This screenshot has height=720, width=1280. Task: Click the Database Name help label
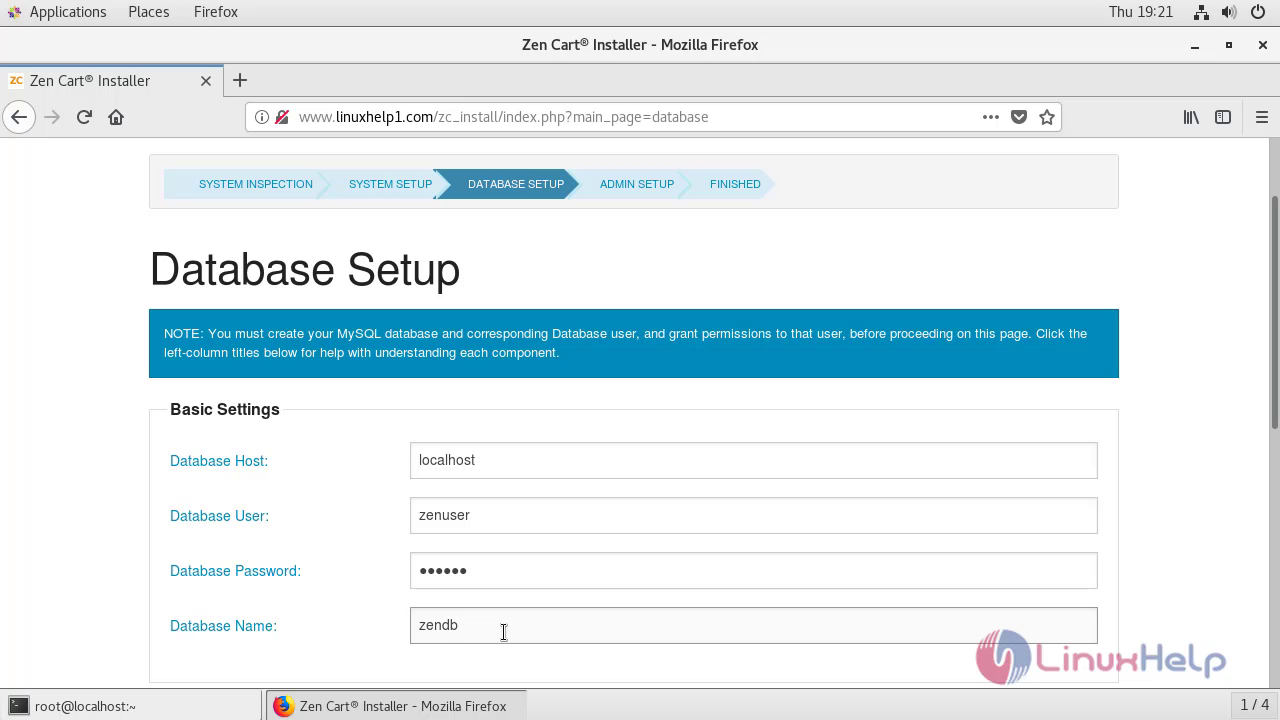click(x=223, y=626)
